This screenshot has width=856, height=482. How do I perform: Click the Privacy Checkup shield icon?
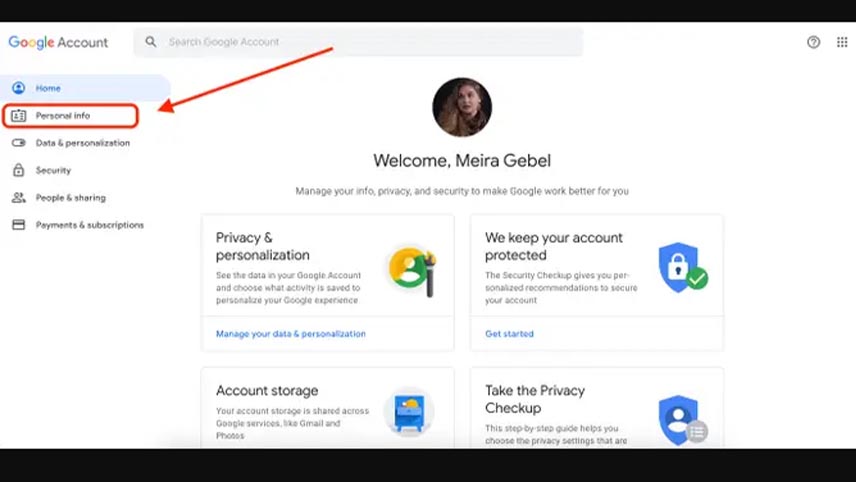click(x=683, y=420)
